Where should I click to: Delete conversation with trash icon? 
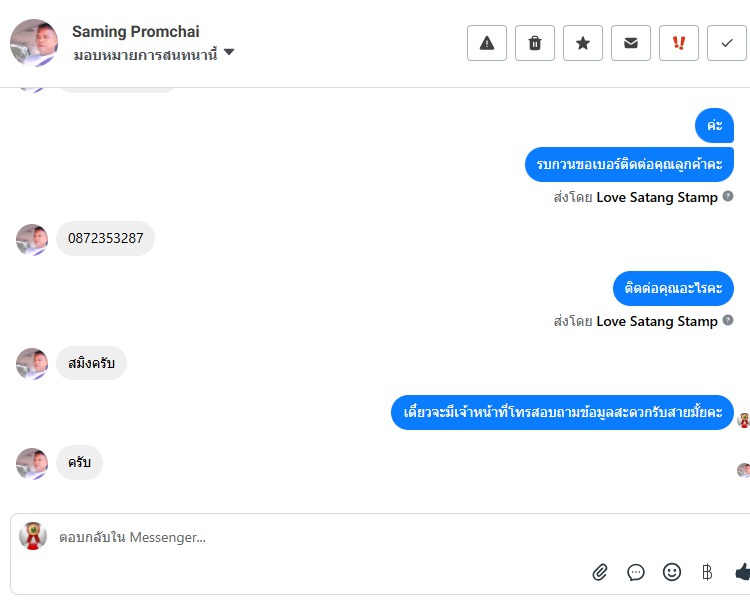pos(535,43)
